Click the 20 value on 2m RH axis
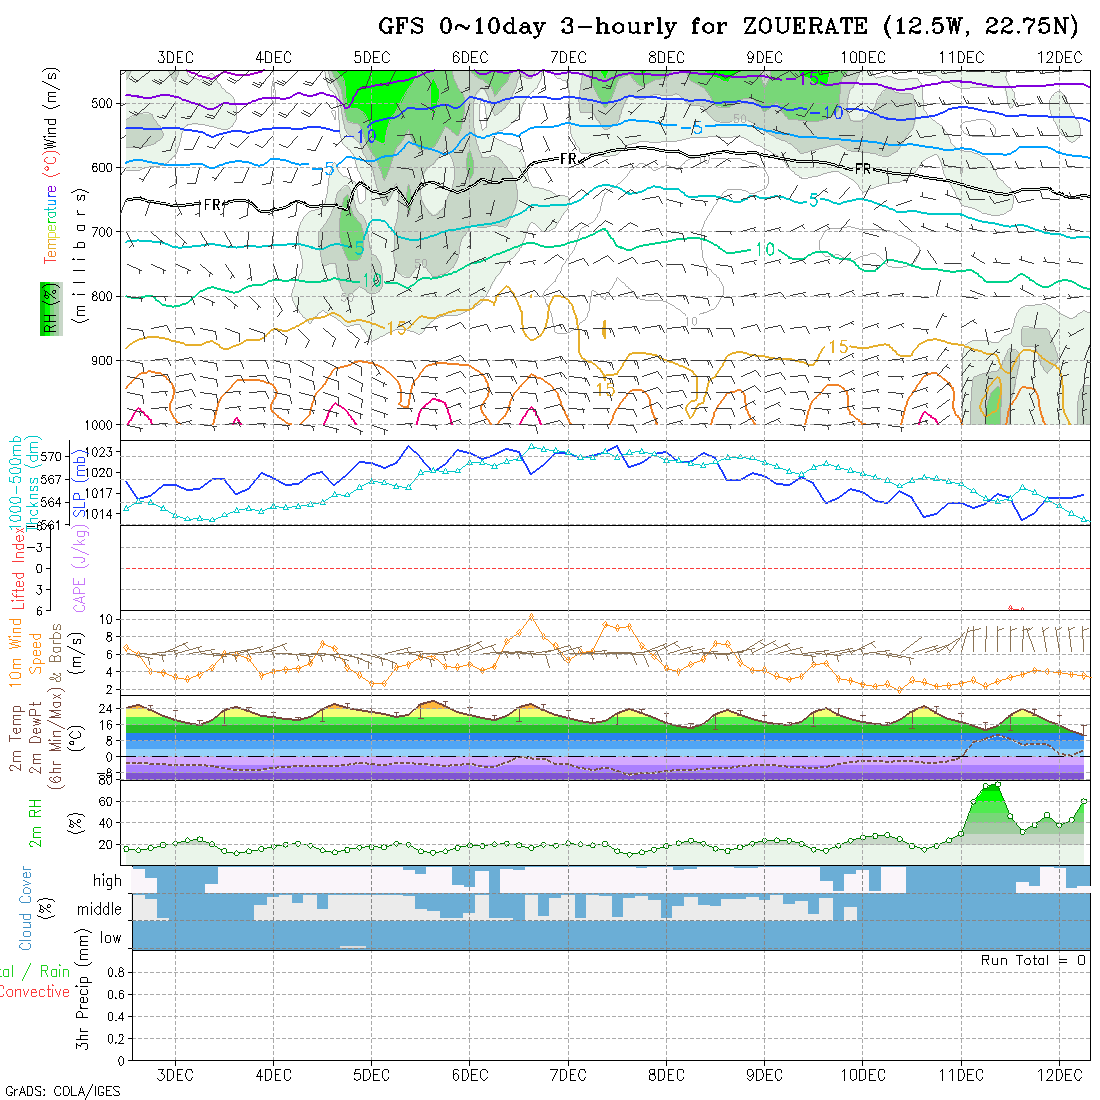Viewport: 1100px width, 1100px height. pyautogui.click(x=106, y=845)
